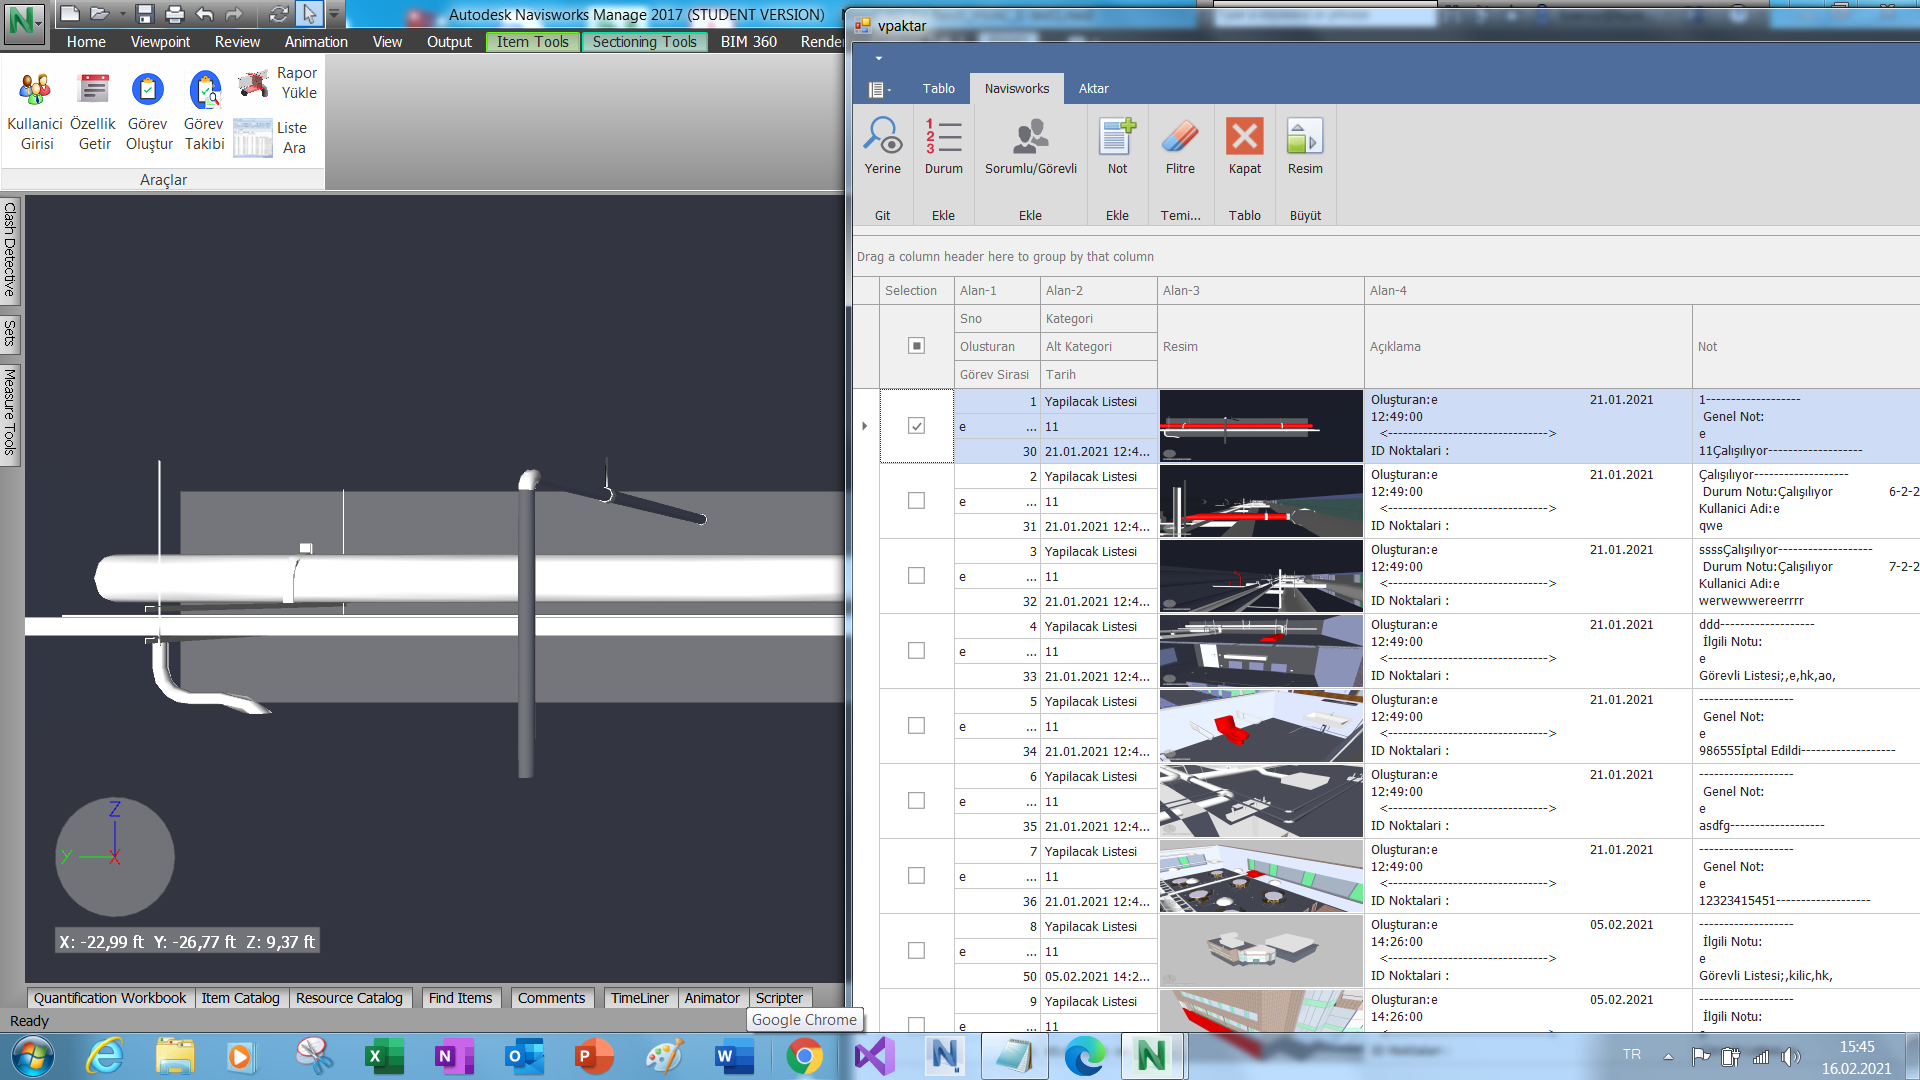Open the TimeLiner panel tab
Screen dimensions: 1920x1080
(x=639, y=998)
